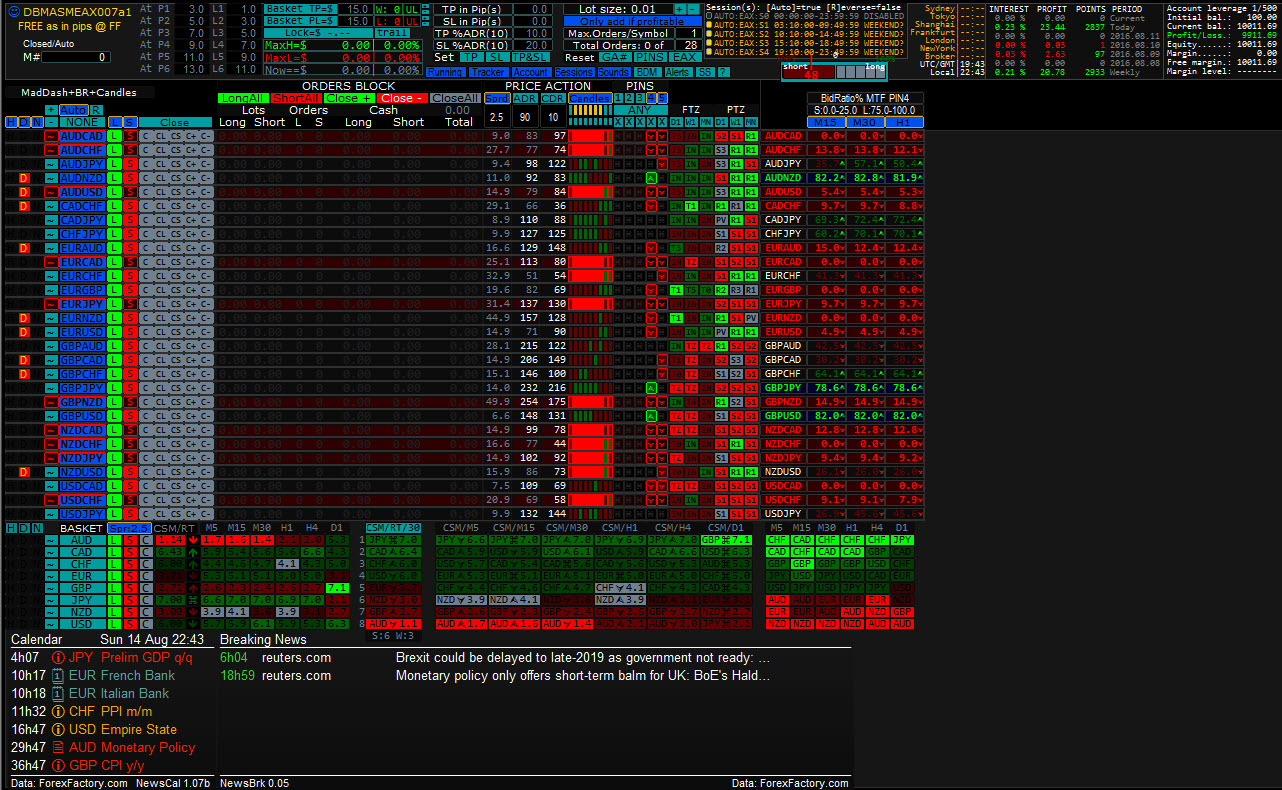
Task: Increase lot size with the plus button
Action: (x=680, y=9)
